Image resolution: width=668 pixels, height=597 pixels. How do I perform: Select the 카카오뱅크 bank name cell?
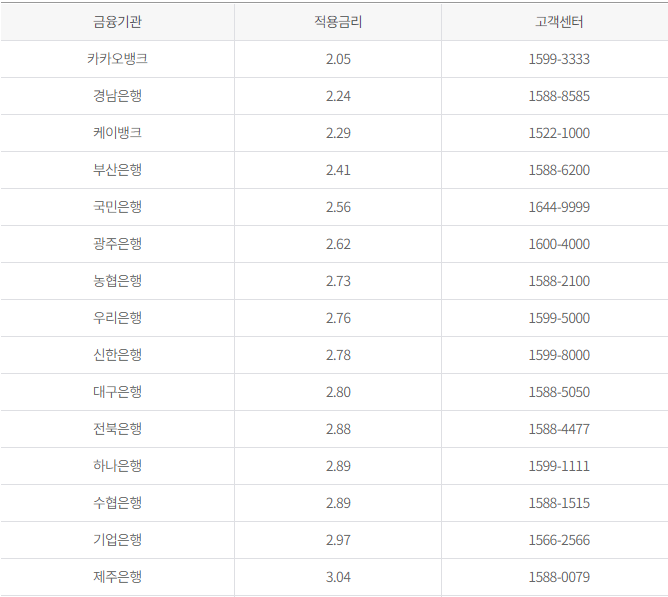(117, 59)
